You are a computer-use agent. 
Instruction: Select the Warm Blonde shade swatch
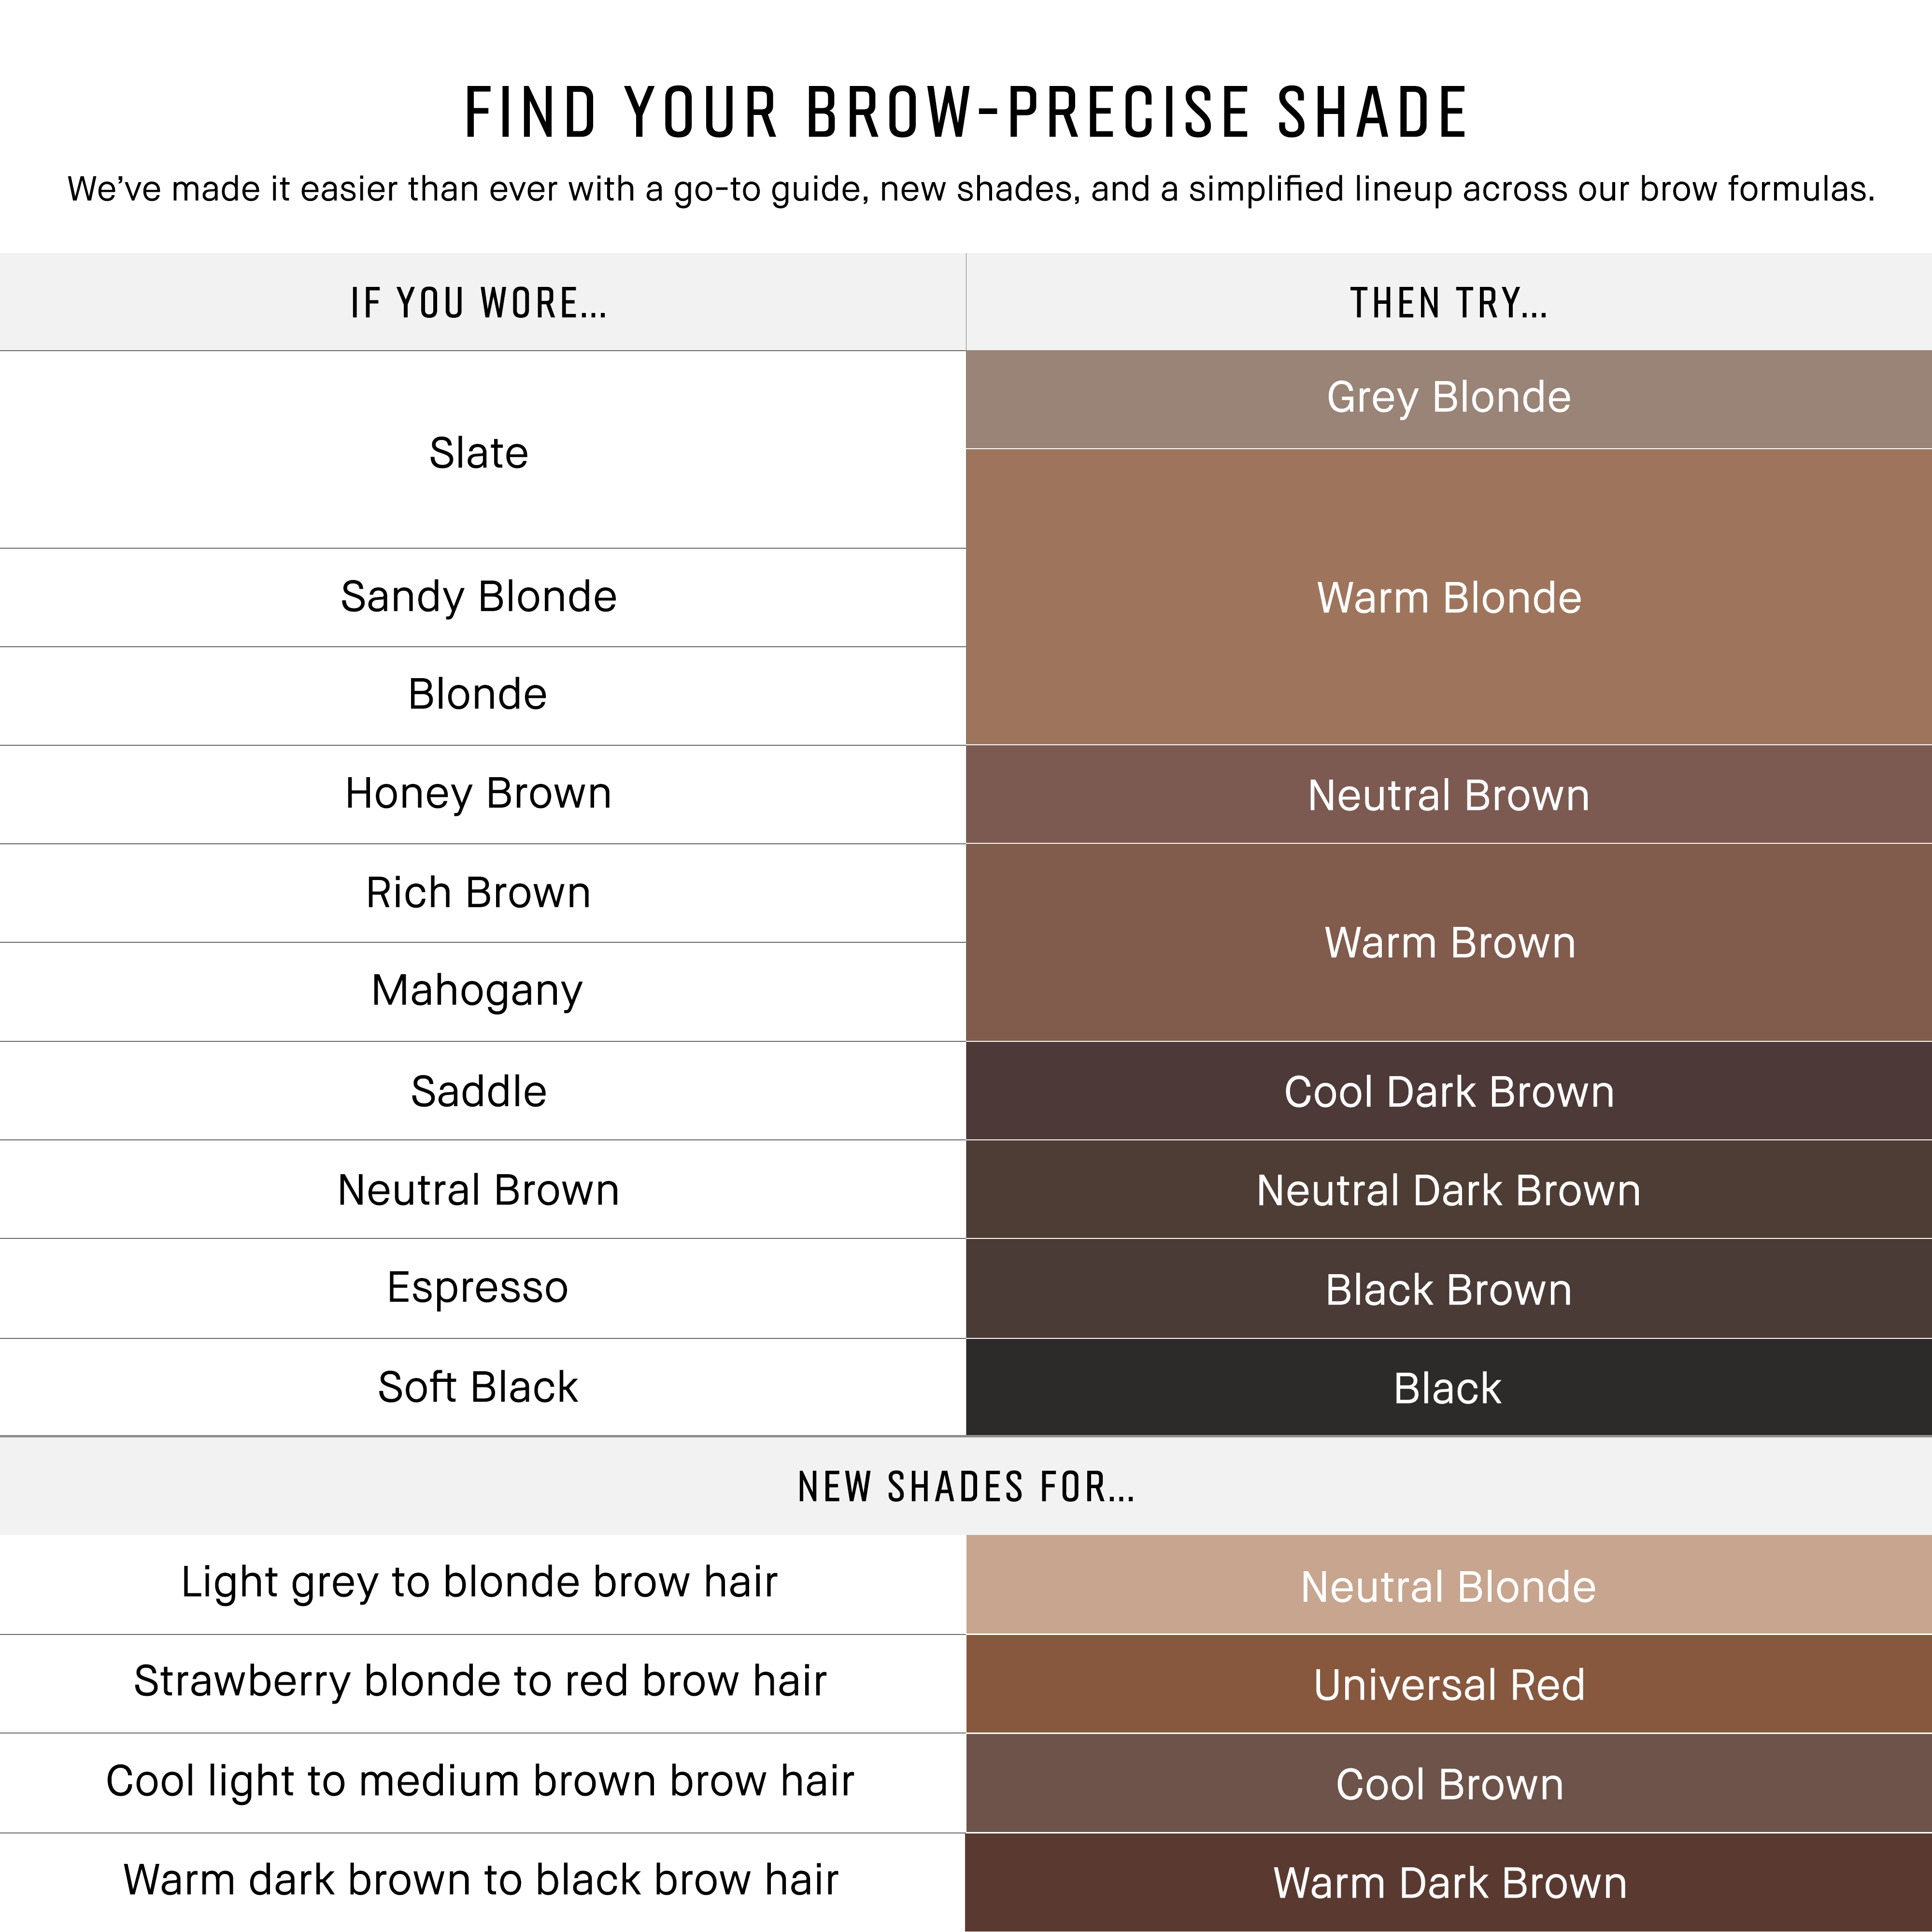1448,597
